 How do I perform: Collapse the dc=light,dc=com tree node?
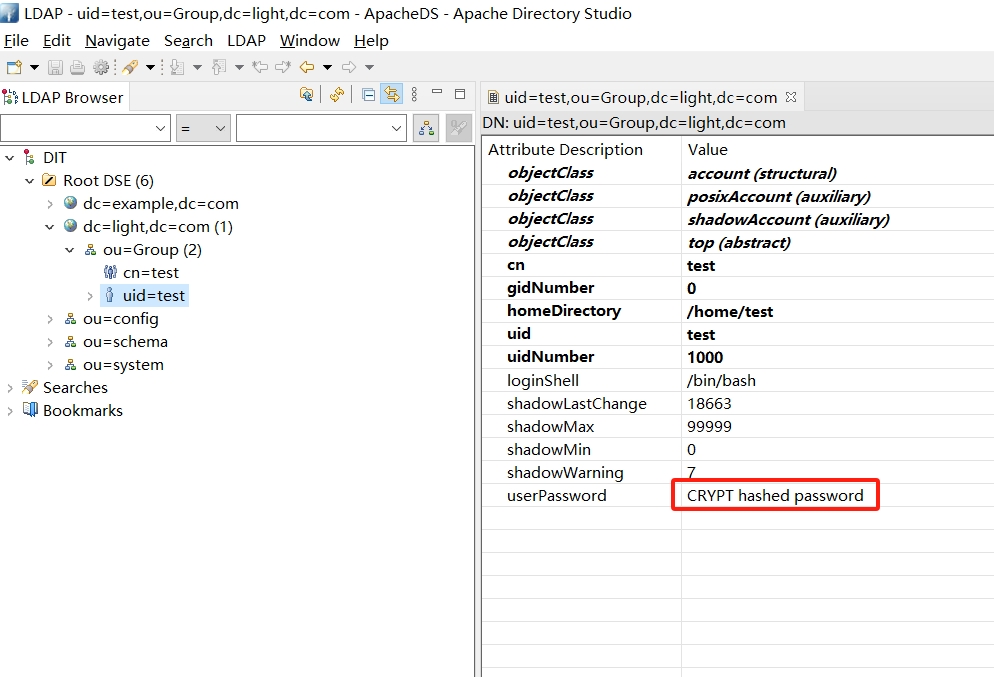point(50,227)
